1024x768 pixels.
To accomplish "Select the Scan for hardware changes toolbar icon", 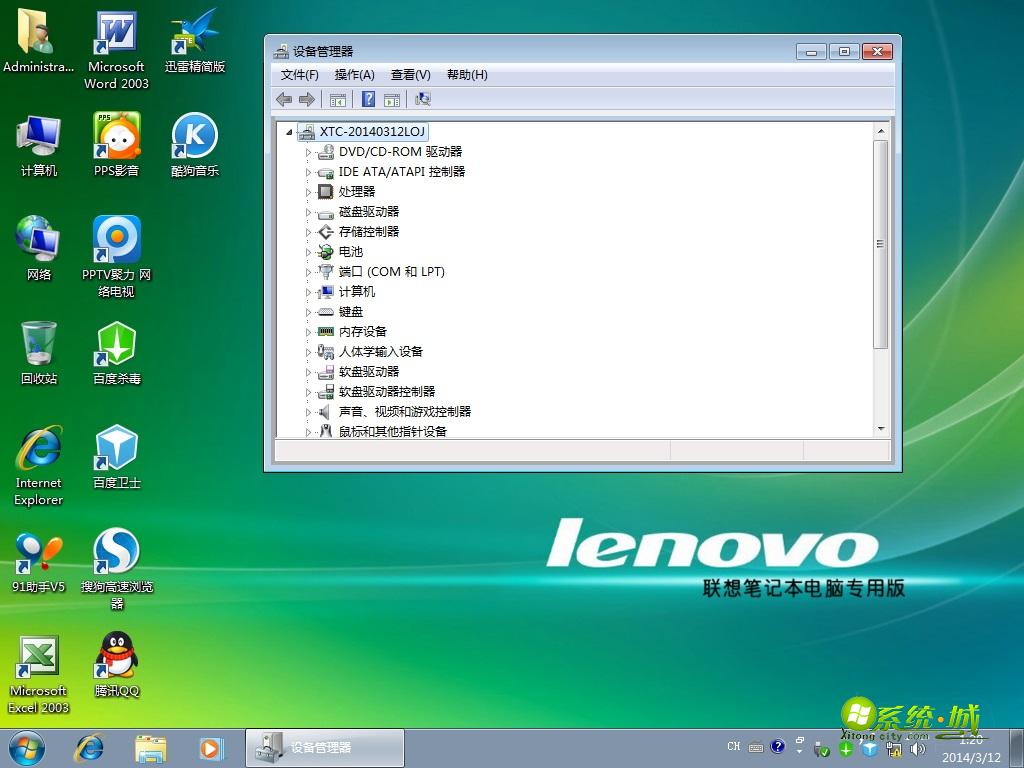I will tap(422, 99).
